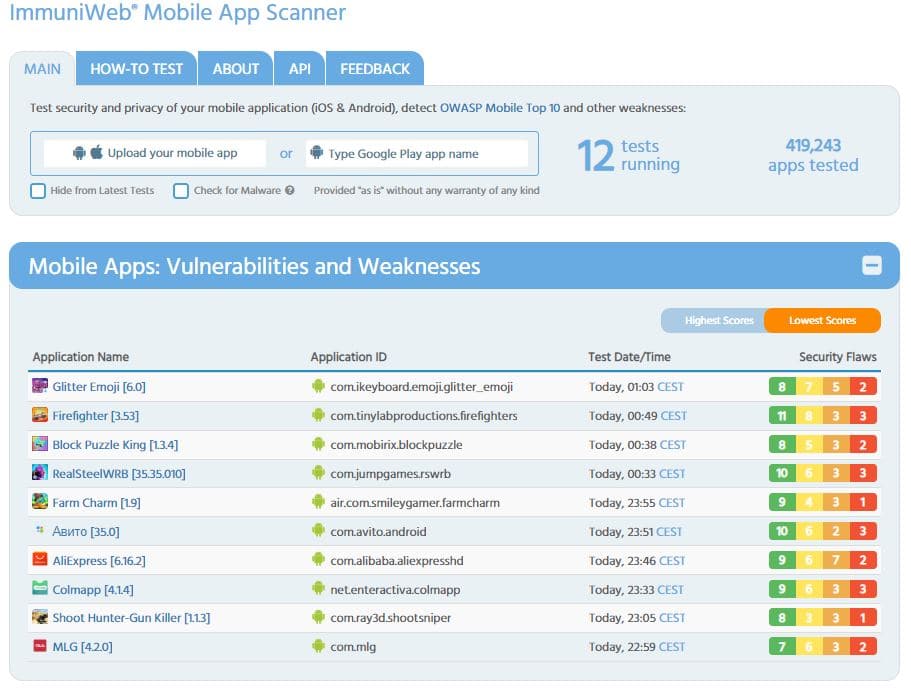Click red flaw count 1 for Shoot Hunter-Gun Killer
Viewport: 911px width, 688px height.
click(x=863, y=618)
